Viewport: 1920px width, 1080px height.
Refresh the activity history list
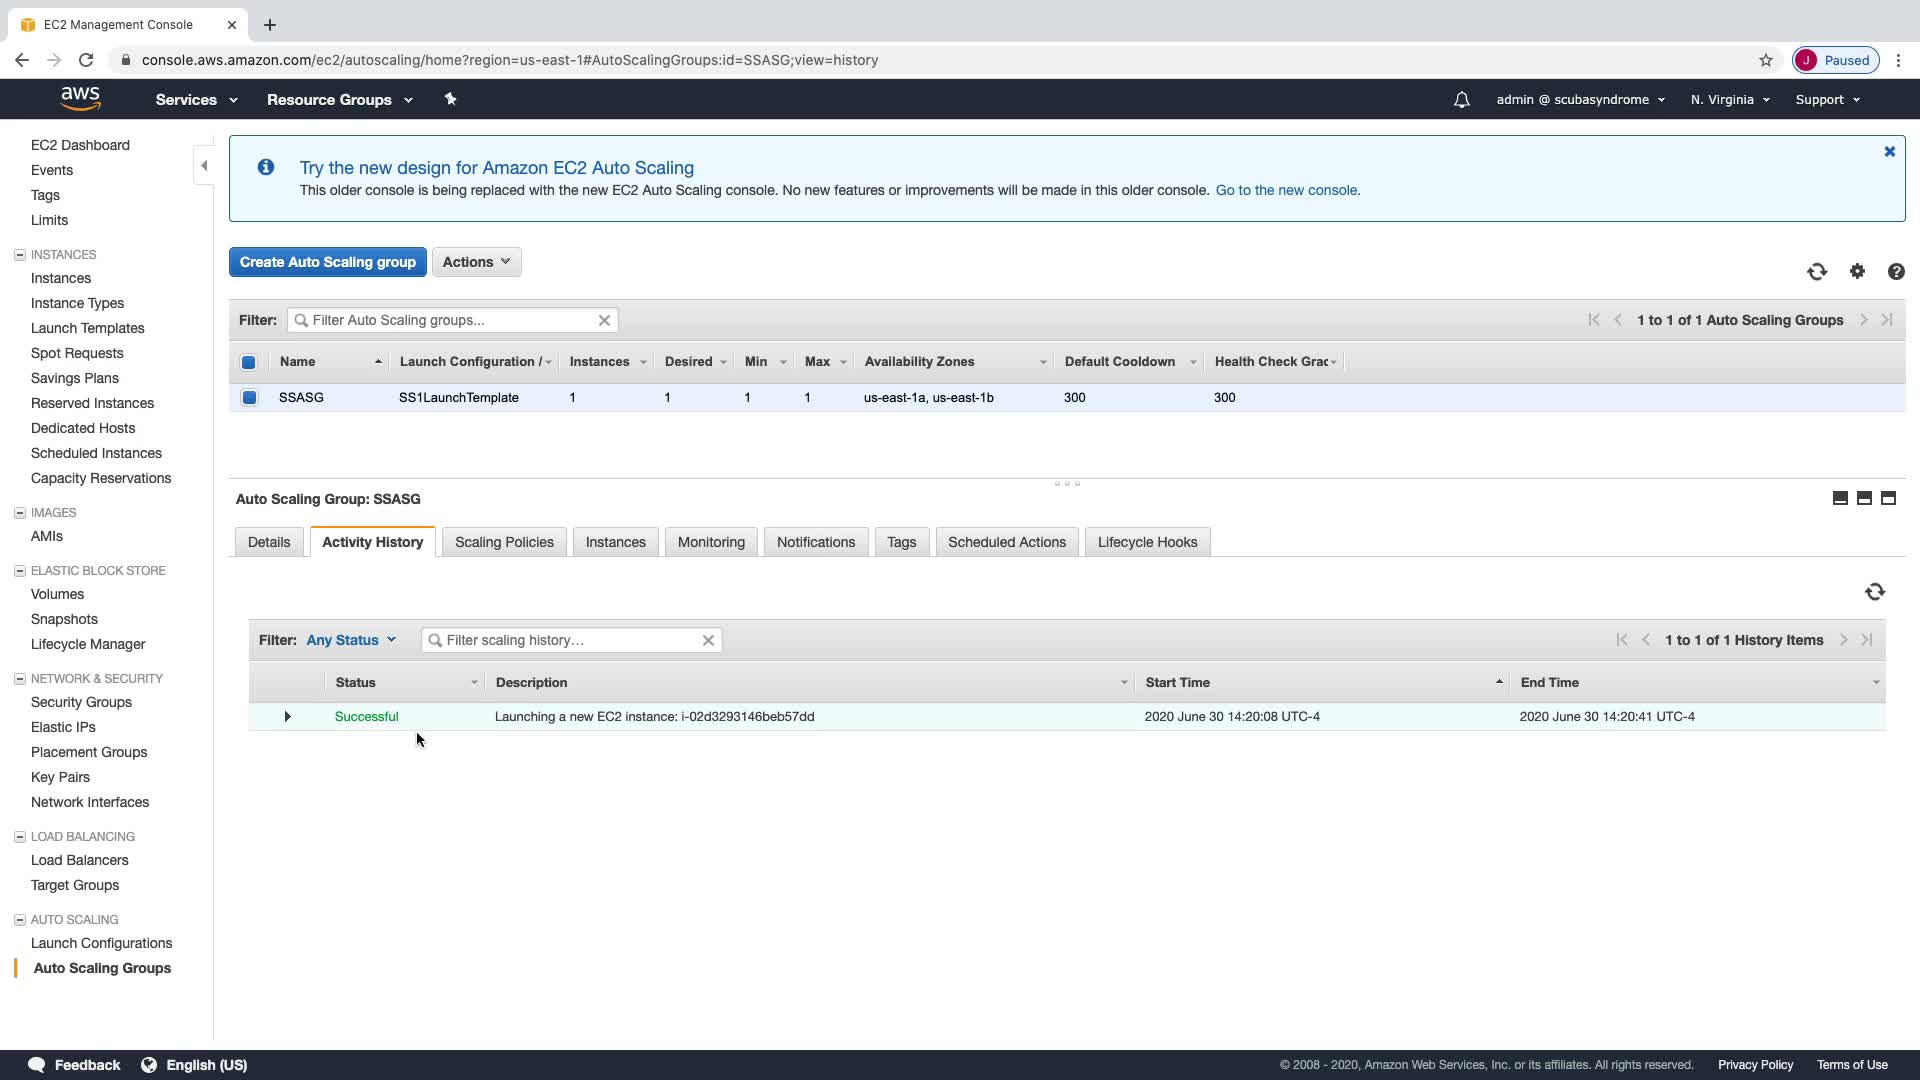[1875, 592]
